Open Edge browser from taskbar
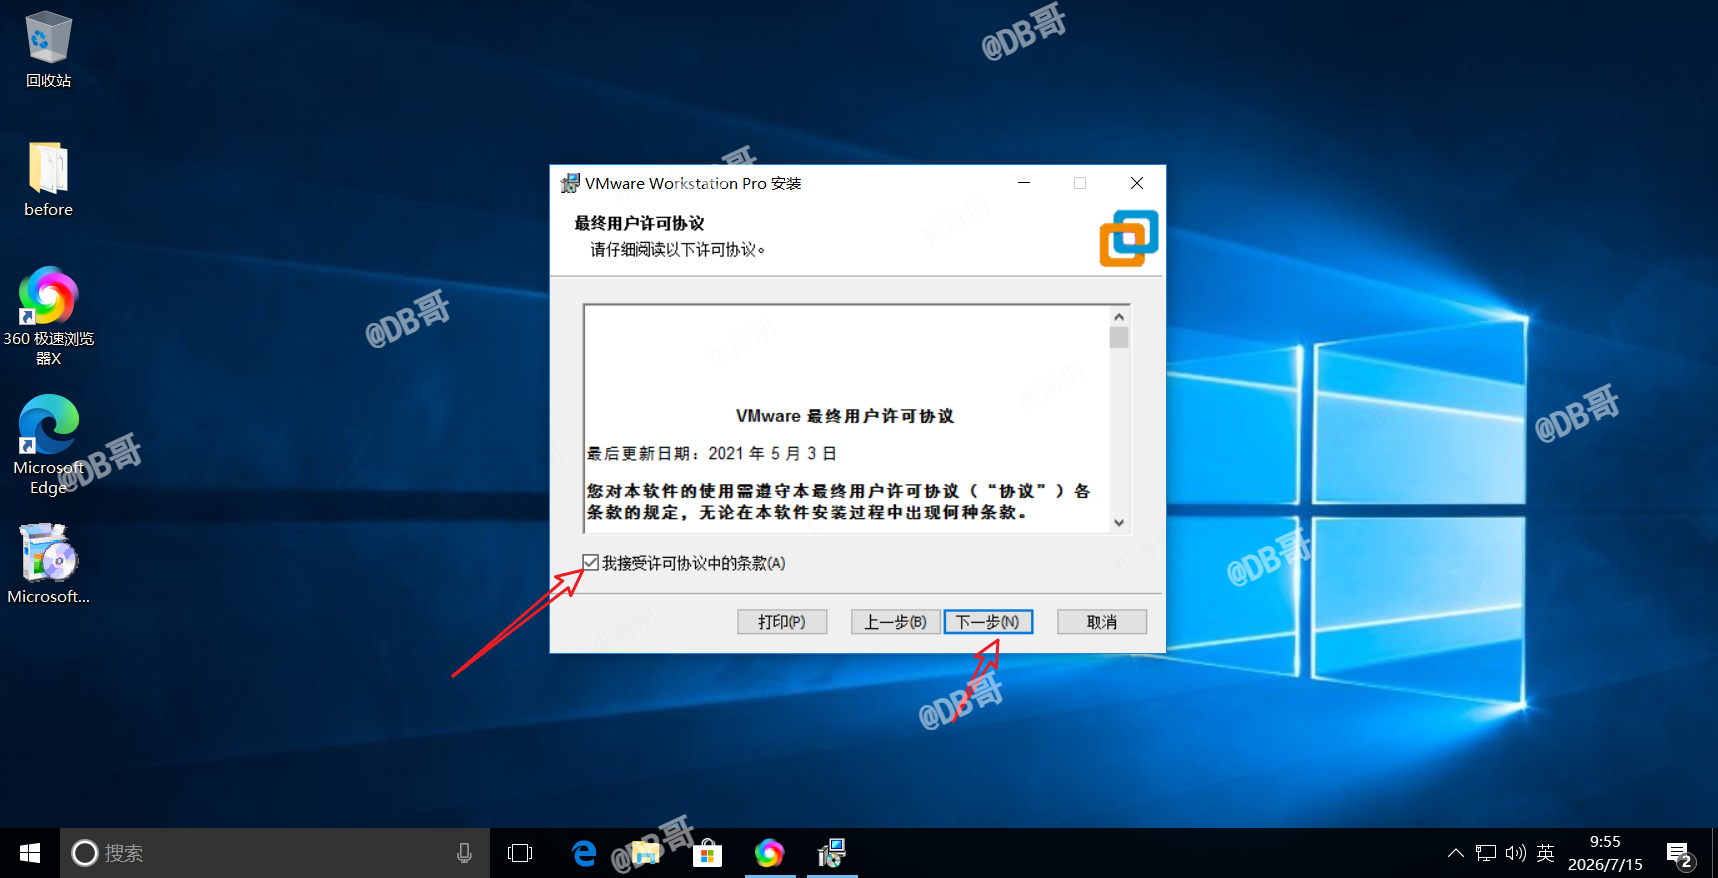The width and height of the screenshot is (1718, 878). point(584,853)
